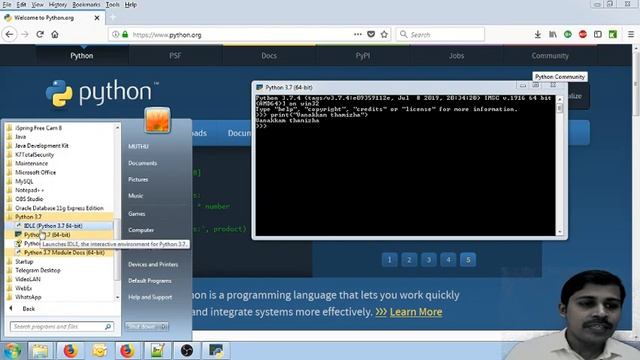
Task: Open Firefox library icon
Action: [x=553, y=34]
